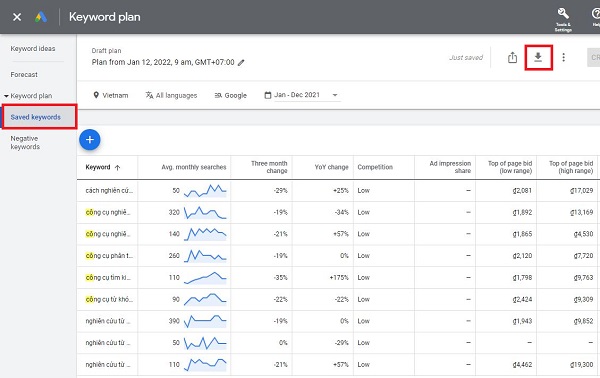Close the Keyword plan page with X
Image resolution: width=600 pixels, height=378 pixels.
(x=17, y=17)
